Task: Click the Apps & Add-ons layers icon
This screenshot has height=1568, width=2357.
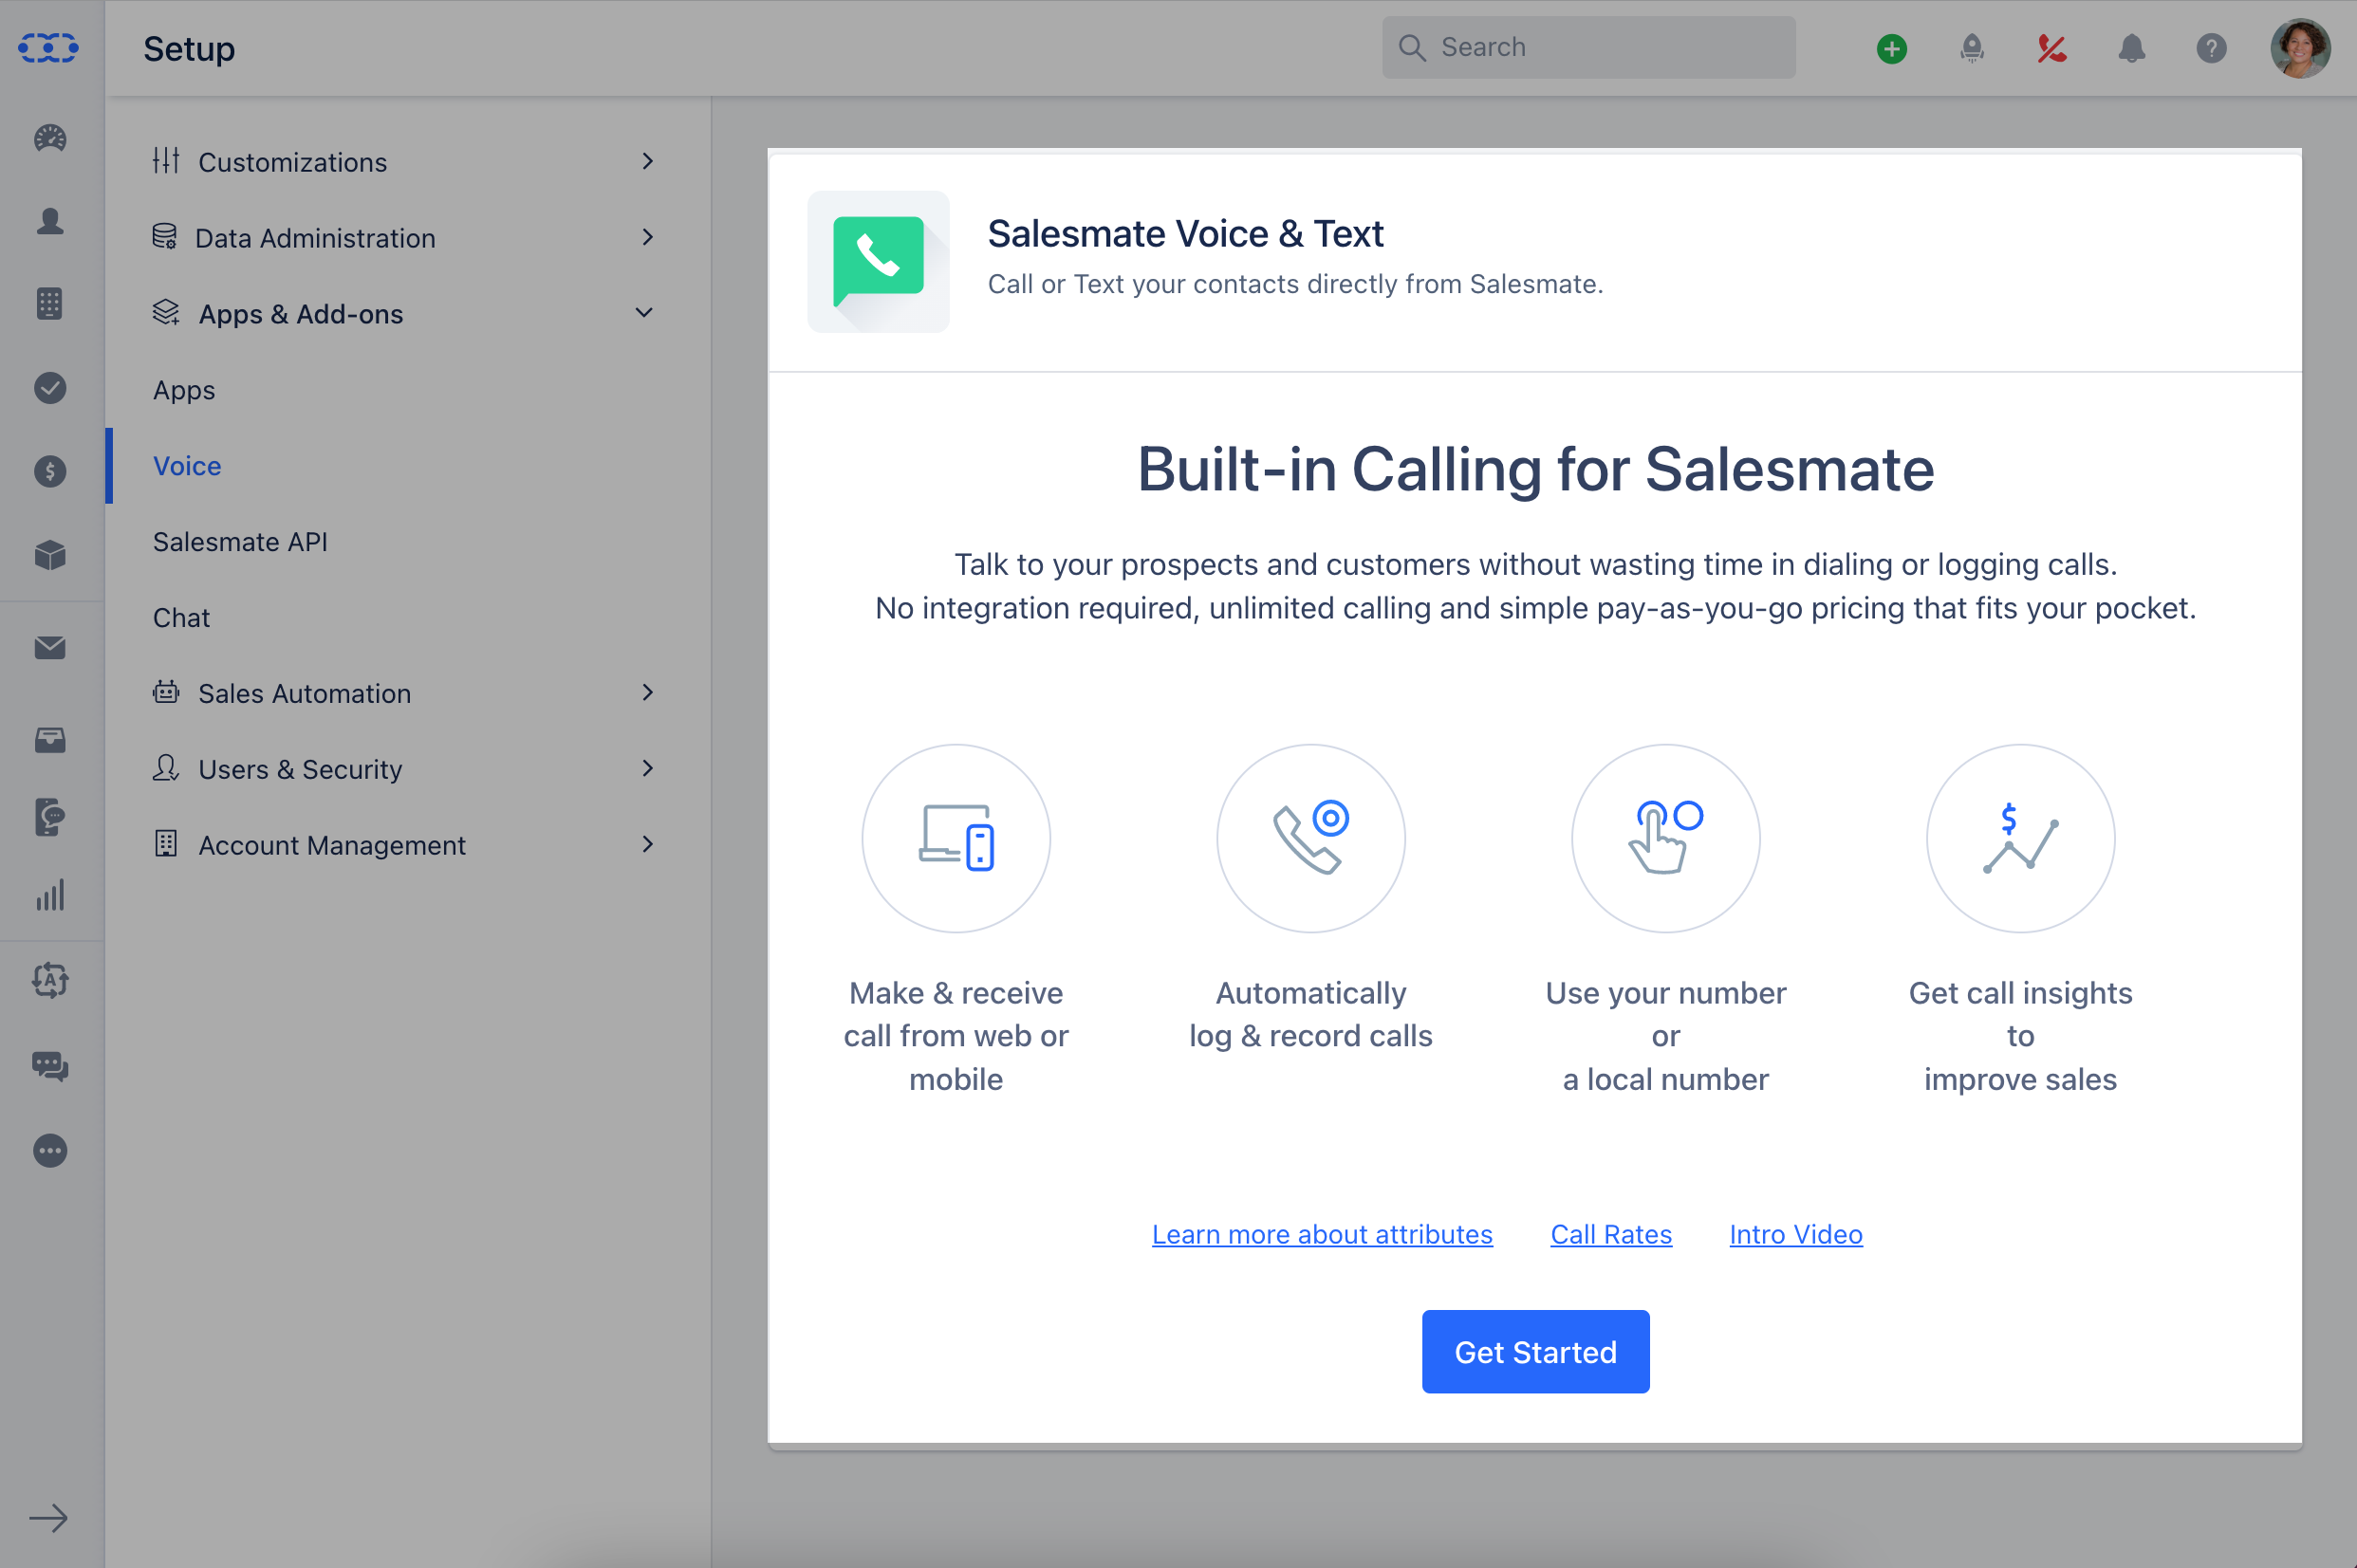Action: tap(166, 313)
